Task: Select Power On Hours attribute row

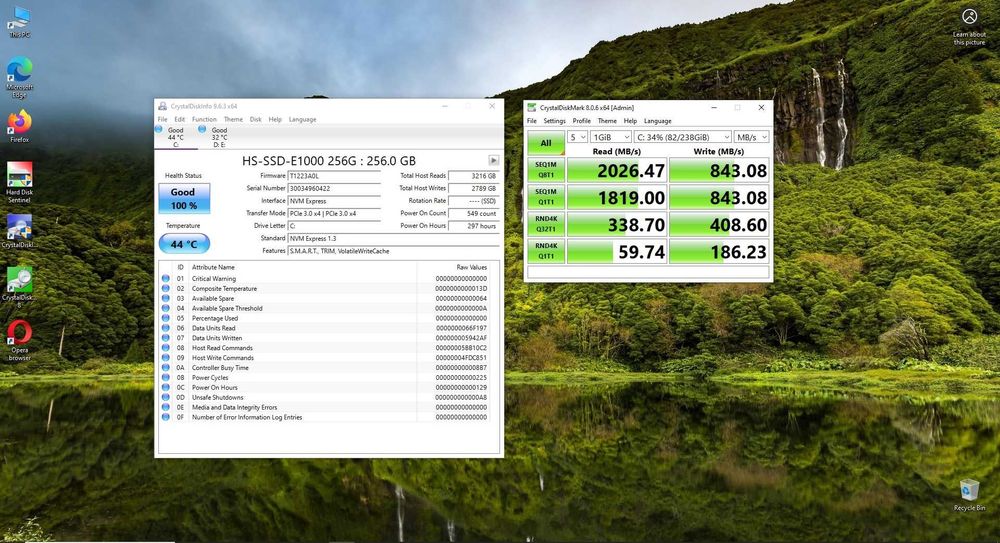Action: point(325,387)
